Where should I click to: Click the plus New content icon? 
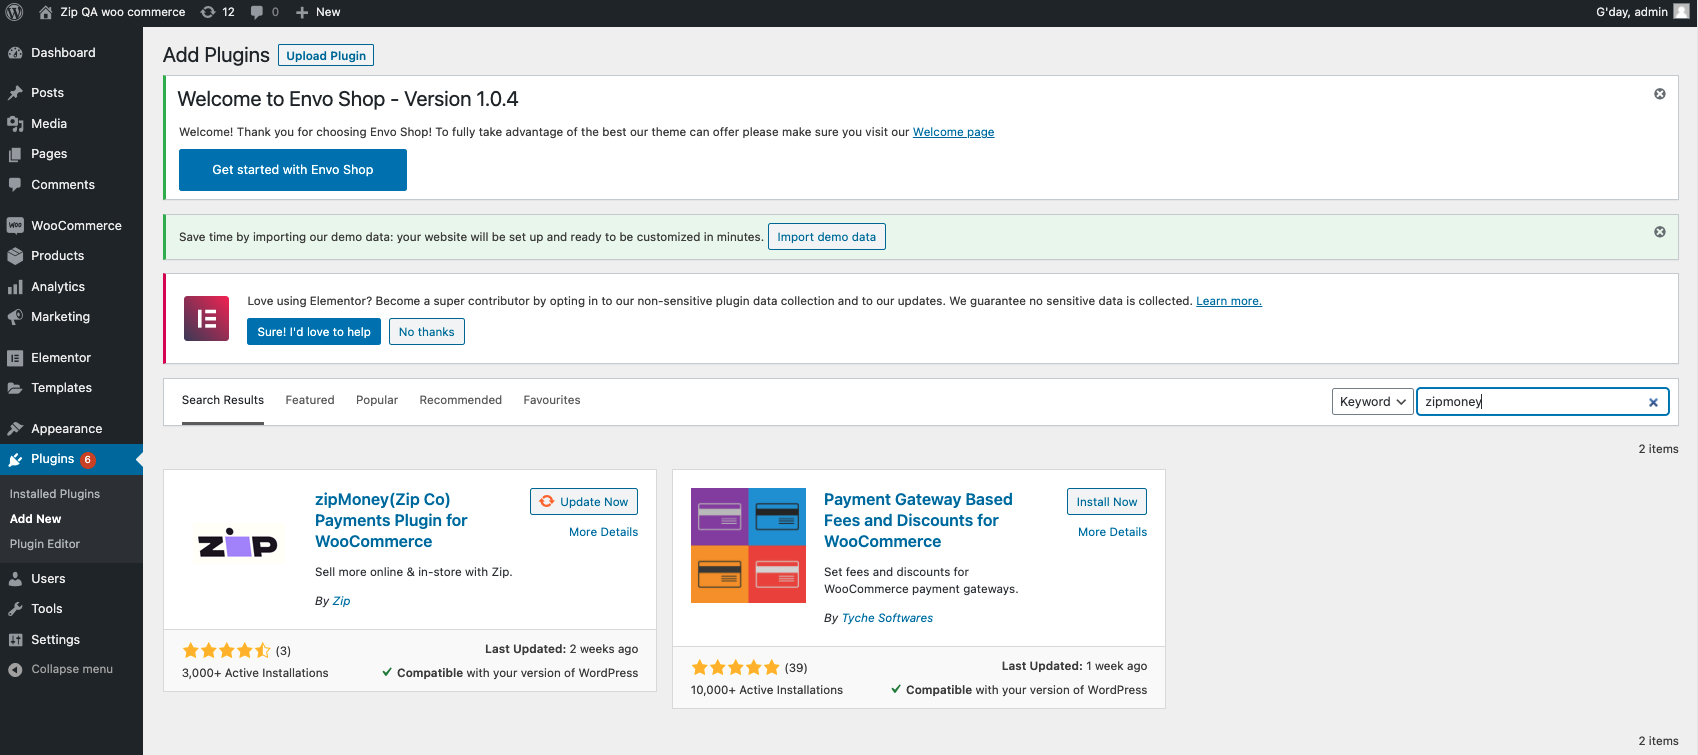pyautogui.click(x=302, y=12)
